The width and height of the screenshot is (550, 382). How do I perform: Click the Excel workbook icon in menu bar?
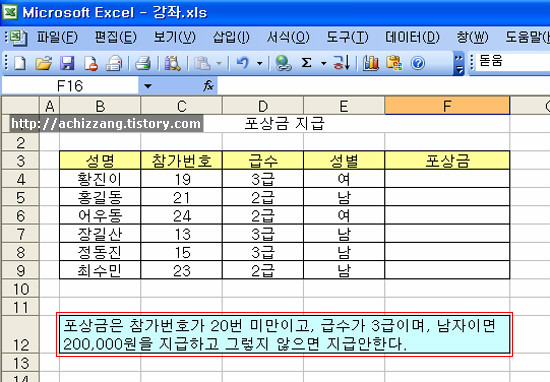[18, 37]
